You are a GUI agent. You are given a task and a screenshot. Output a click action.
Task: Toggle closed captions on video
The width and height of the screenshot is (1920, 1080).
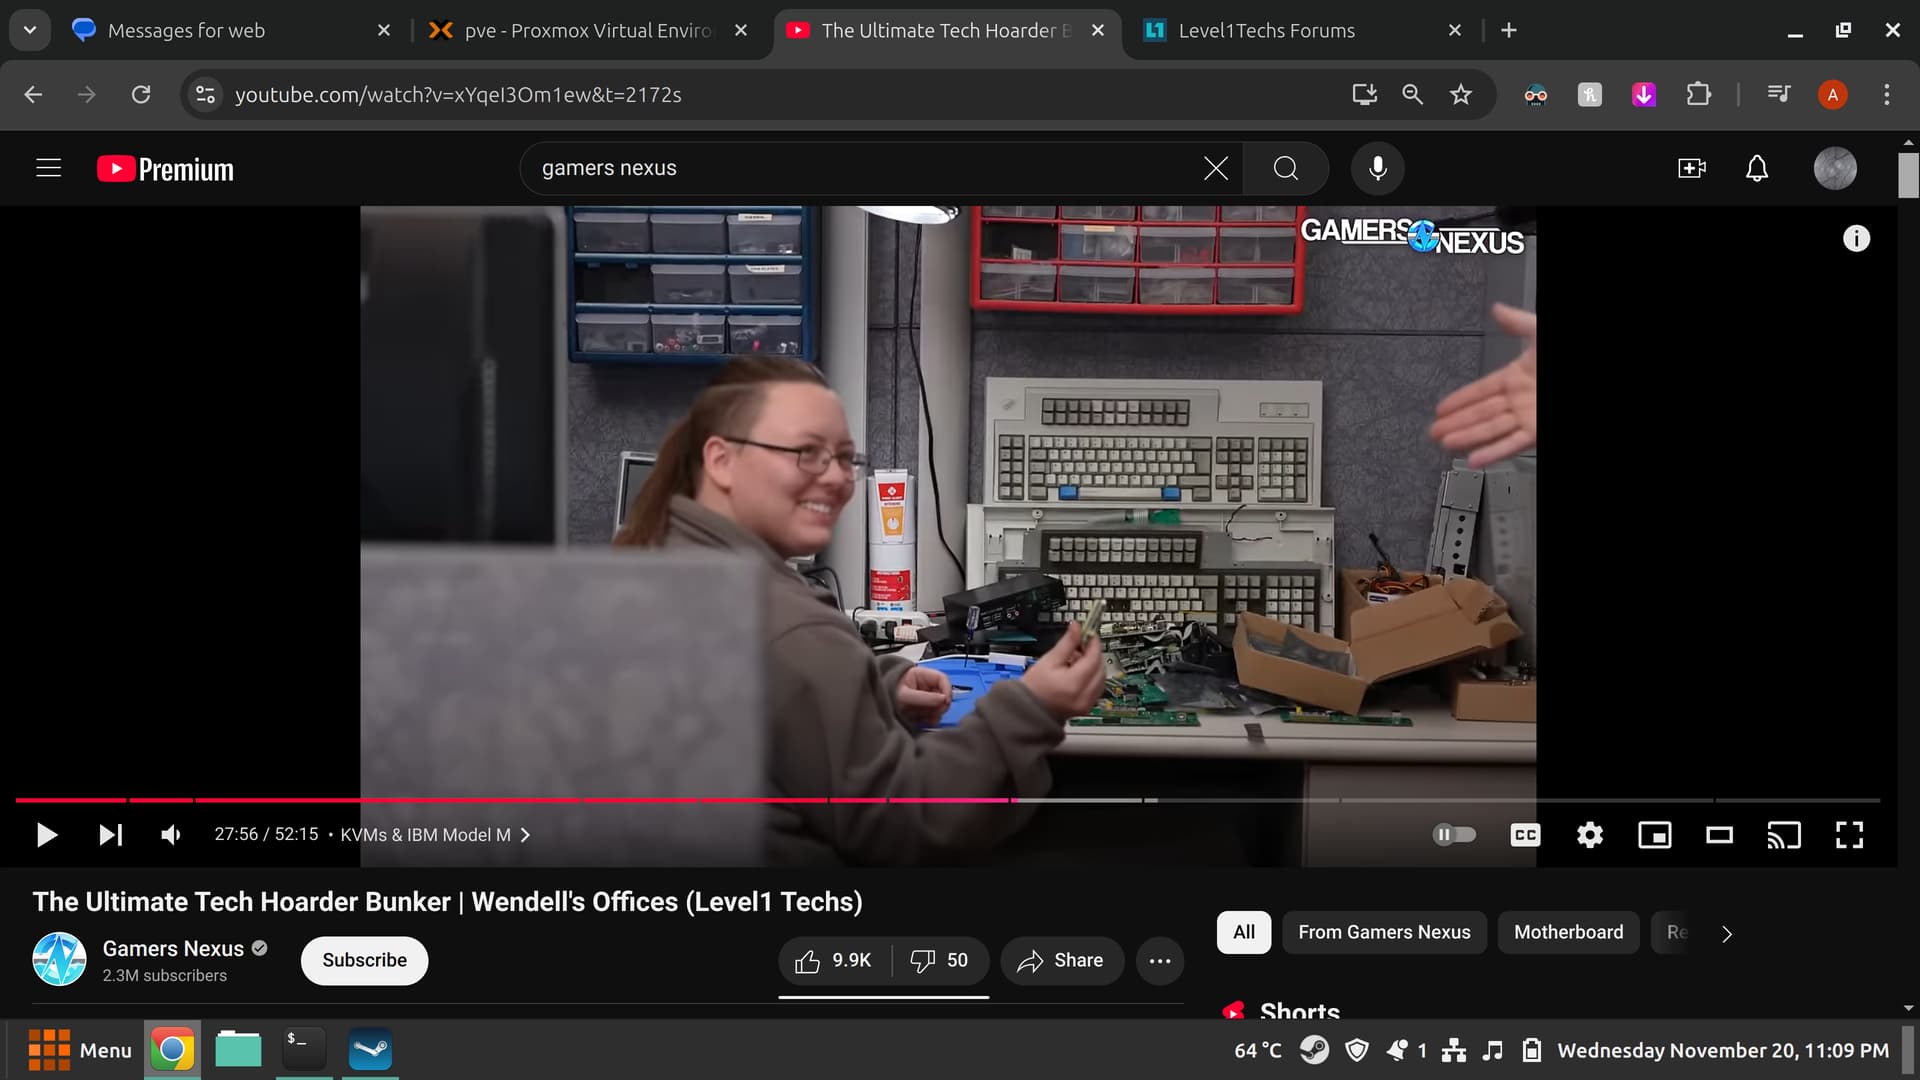point(1525,835)
